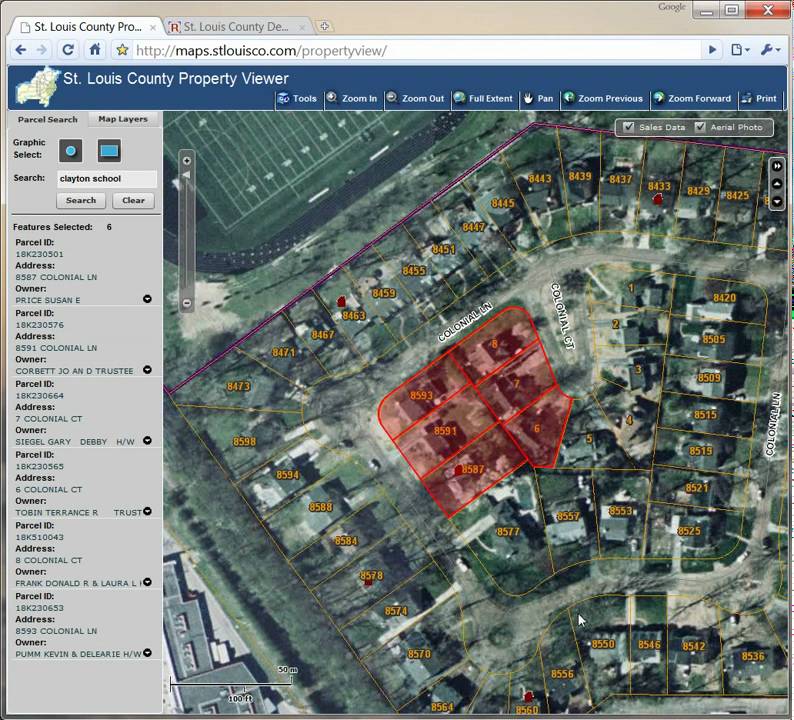Viewport: 794px width, 720px height.
Task: Expand details for TOBIN TERRANCE R
Action: [x=147, y=511]
